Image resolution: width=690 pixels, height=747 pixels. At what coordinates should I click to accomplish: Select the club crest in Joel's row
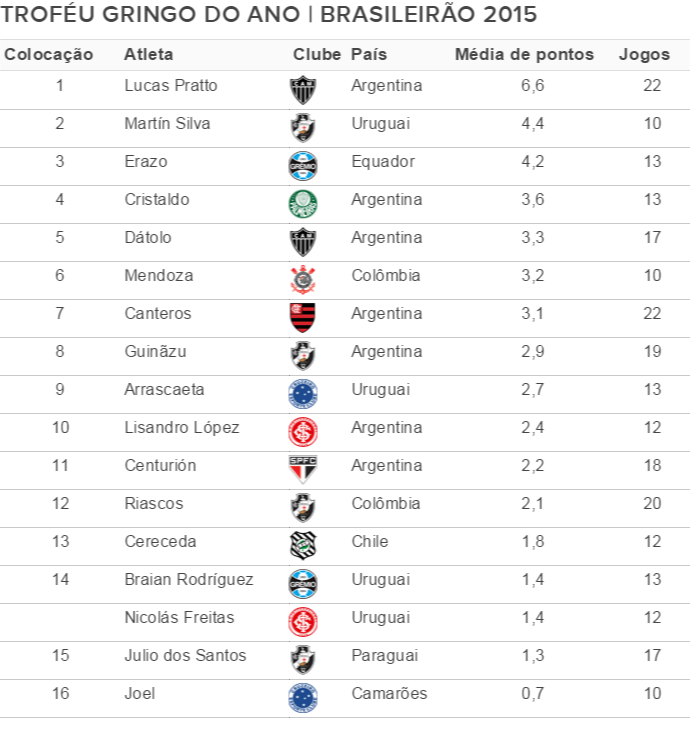click(x=302, y=697)
